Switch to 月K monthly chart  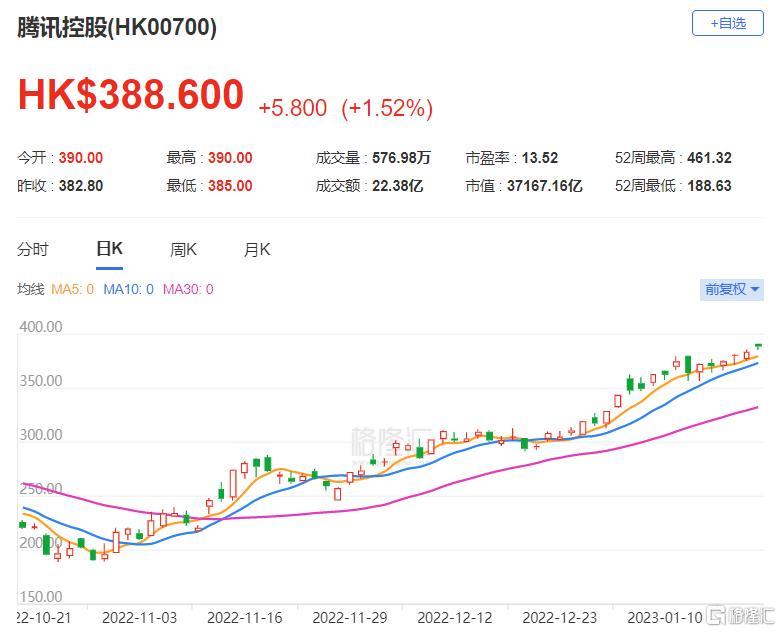click(x=257, y=249)
